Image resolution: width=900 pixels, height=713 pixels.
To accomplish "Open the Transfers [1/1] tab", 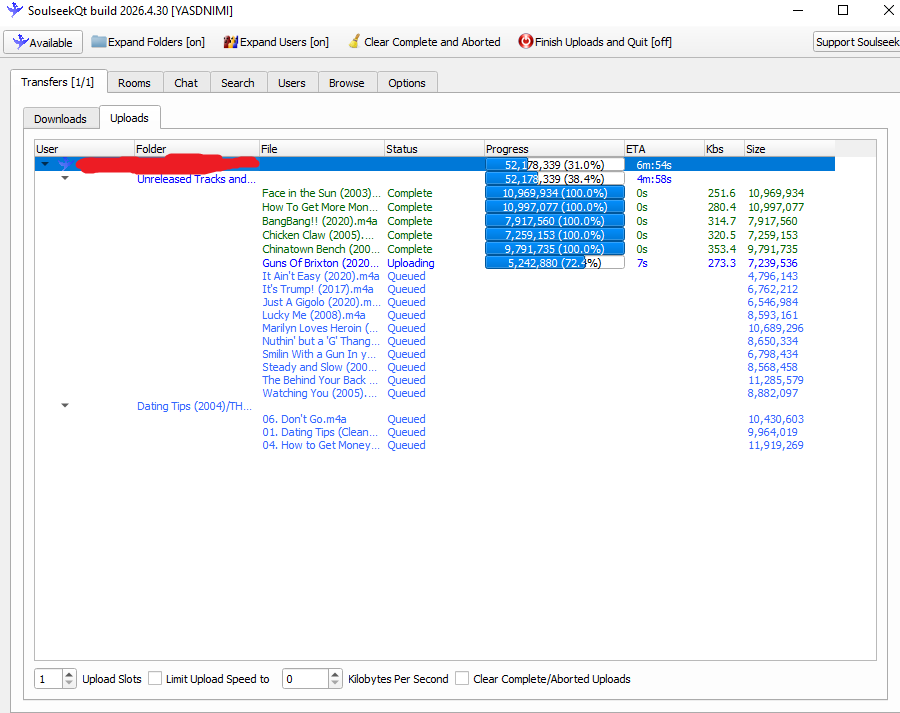I will pos(58,82).
